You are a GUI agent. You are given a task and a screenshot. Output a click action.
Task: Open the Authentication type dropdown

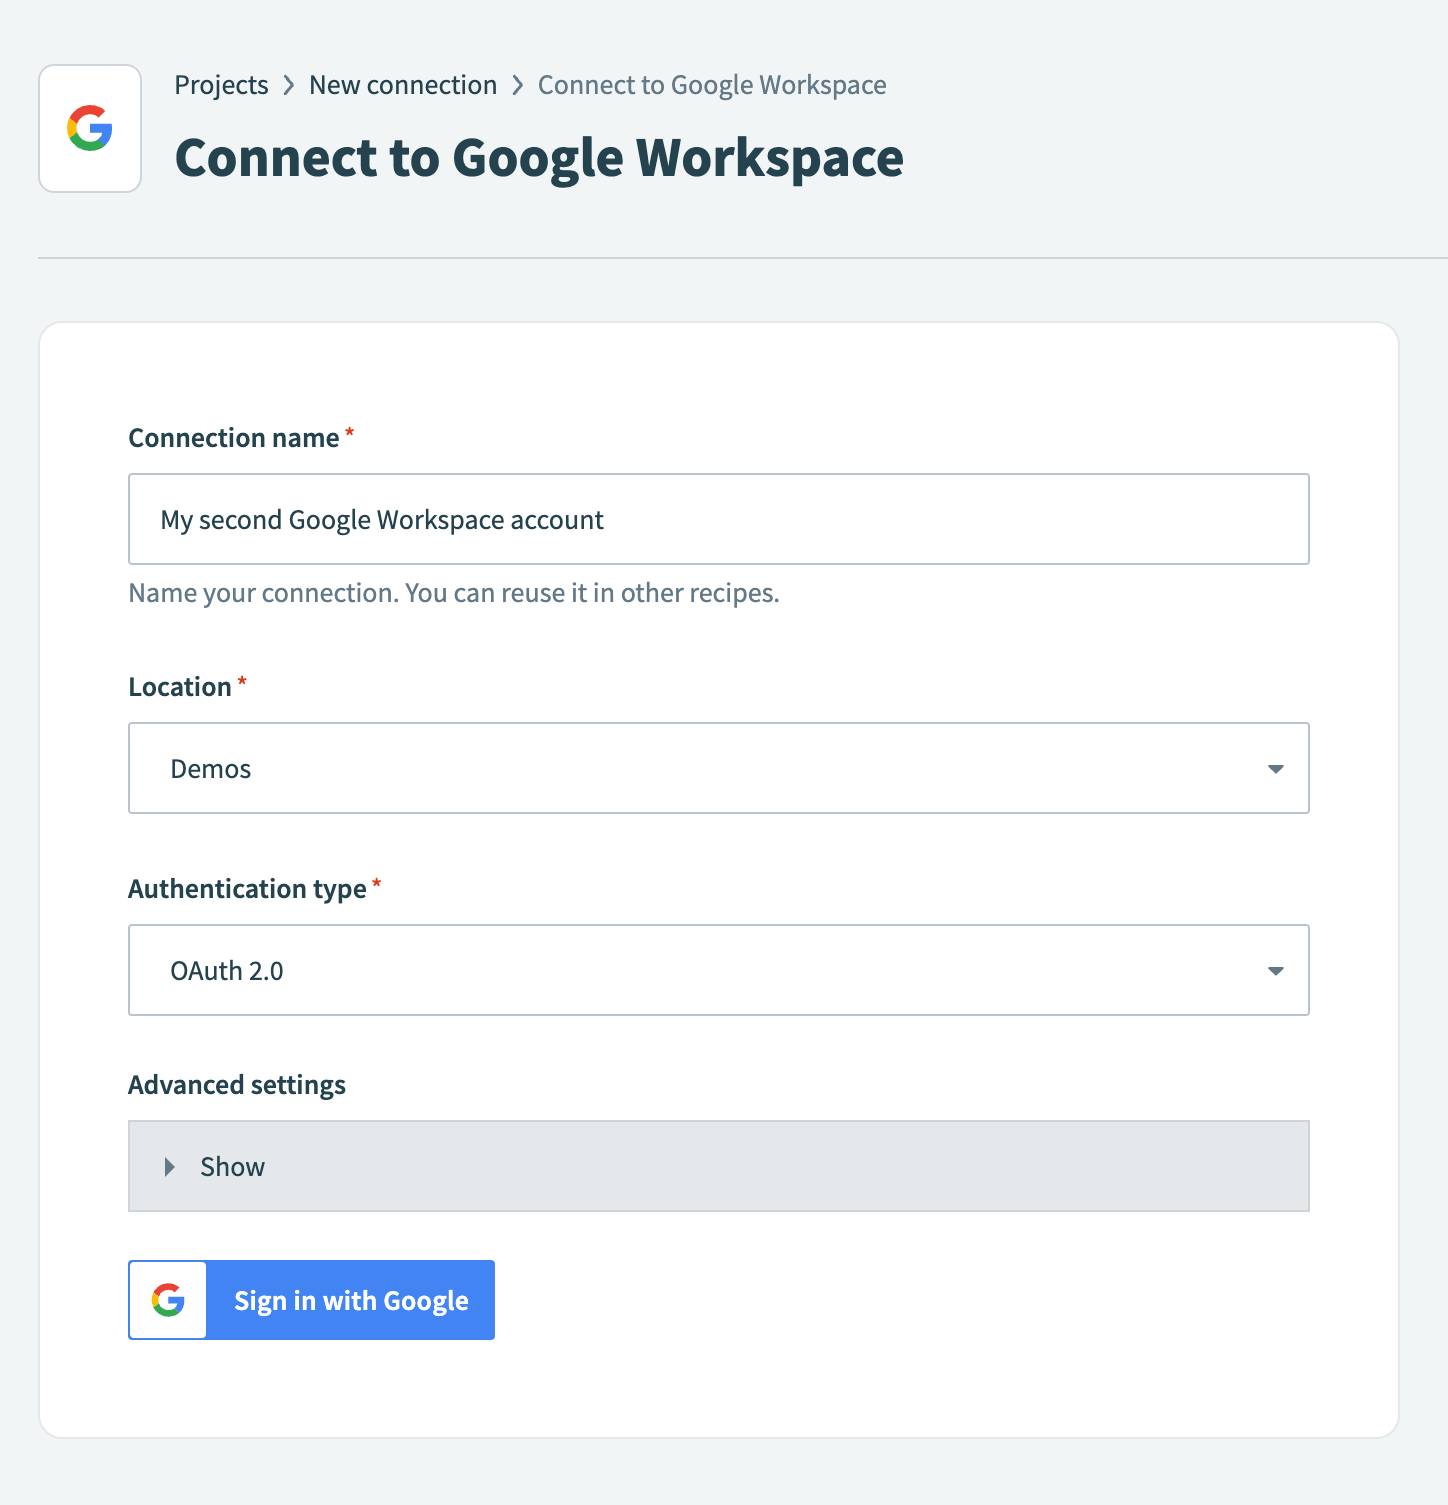click(x=718, y=970)
